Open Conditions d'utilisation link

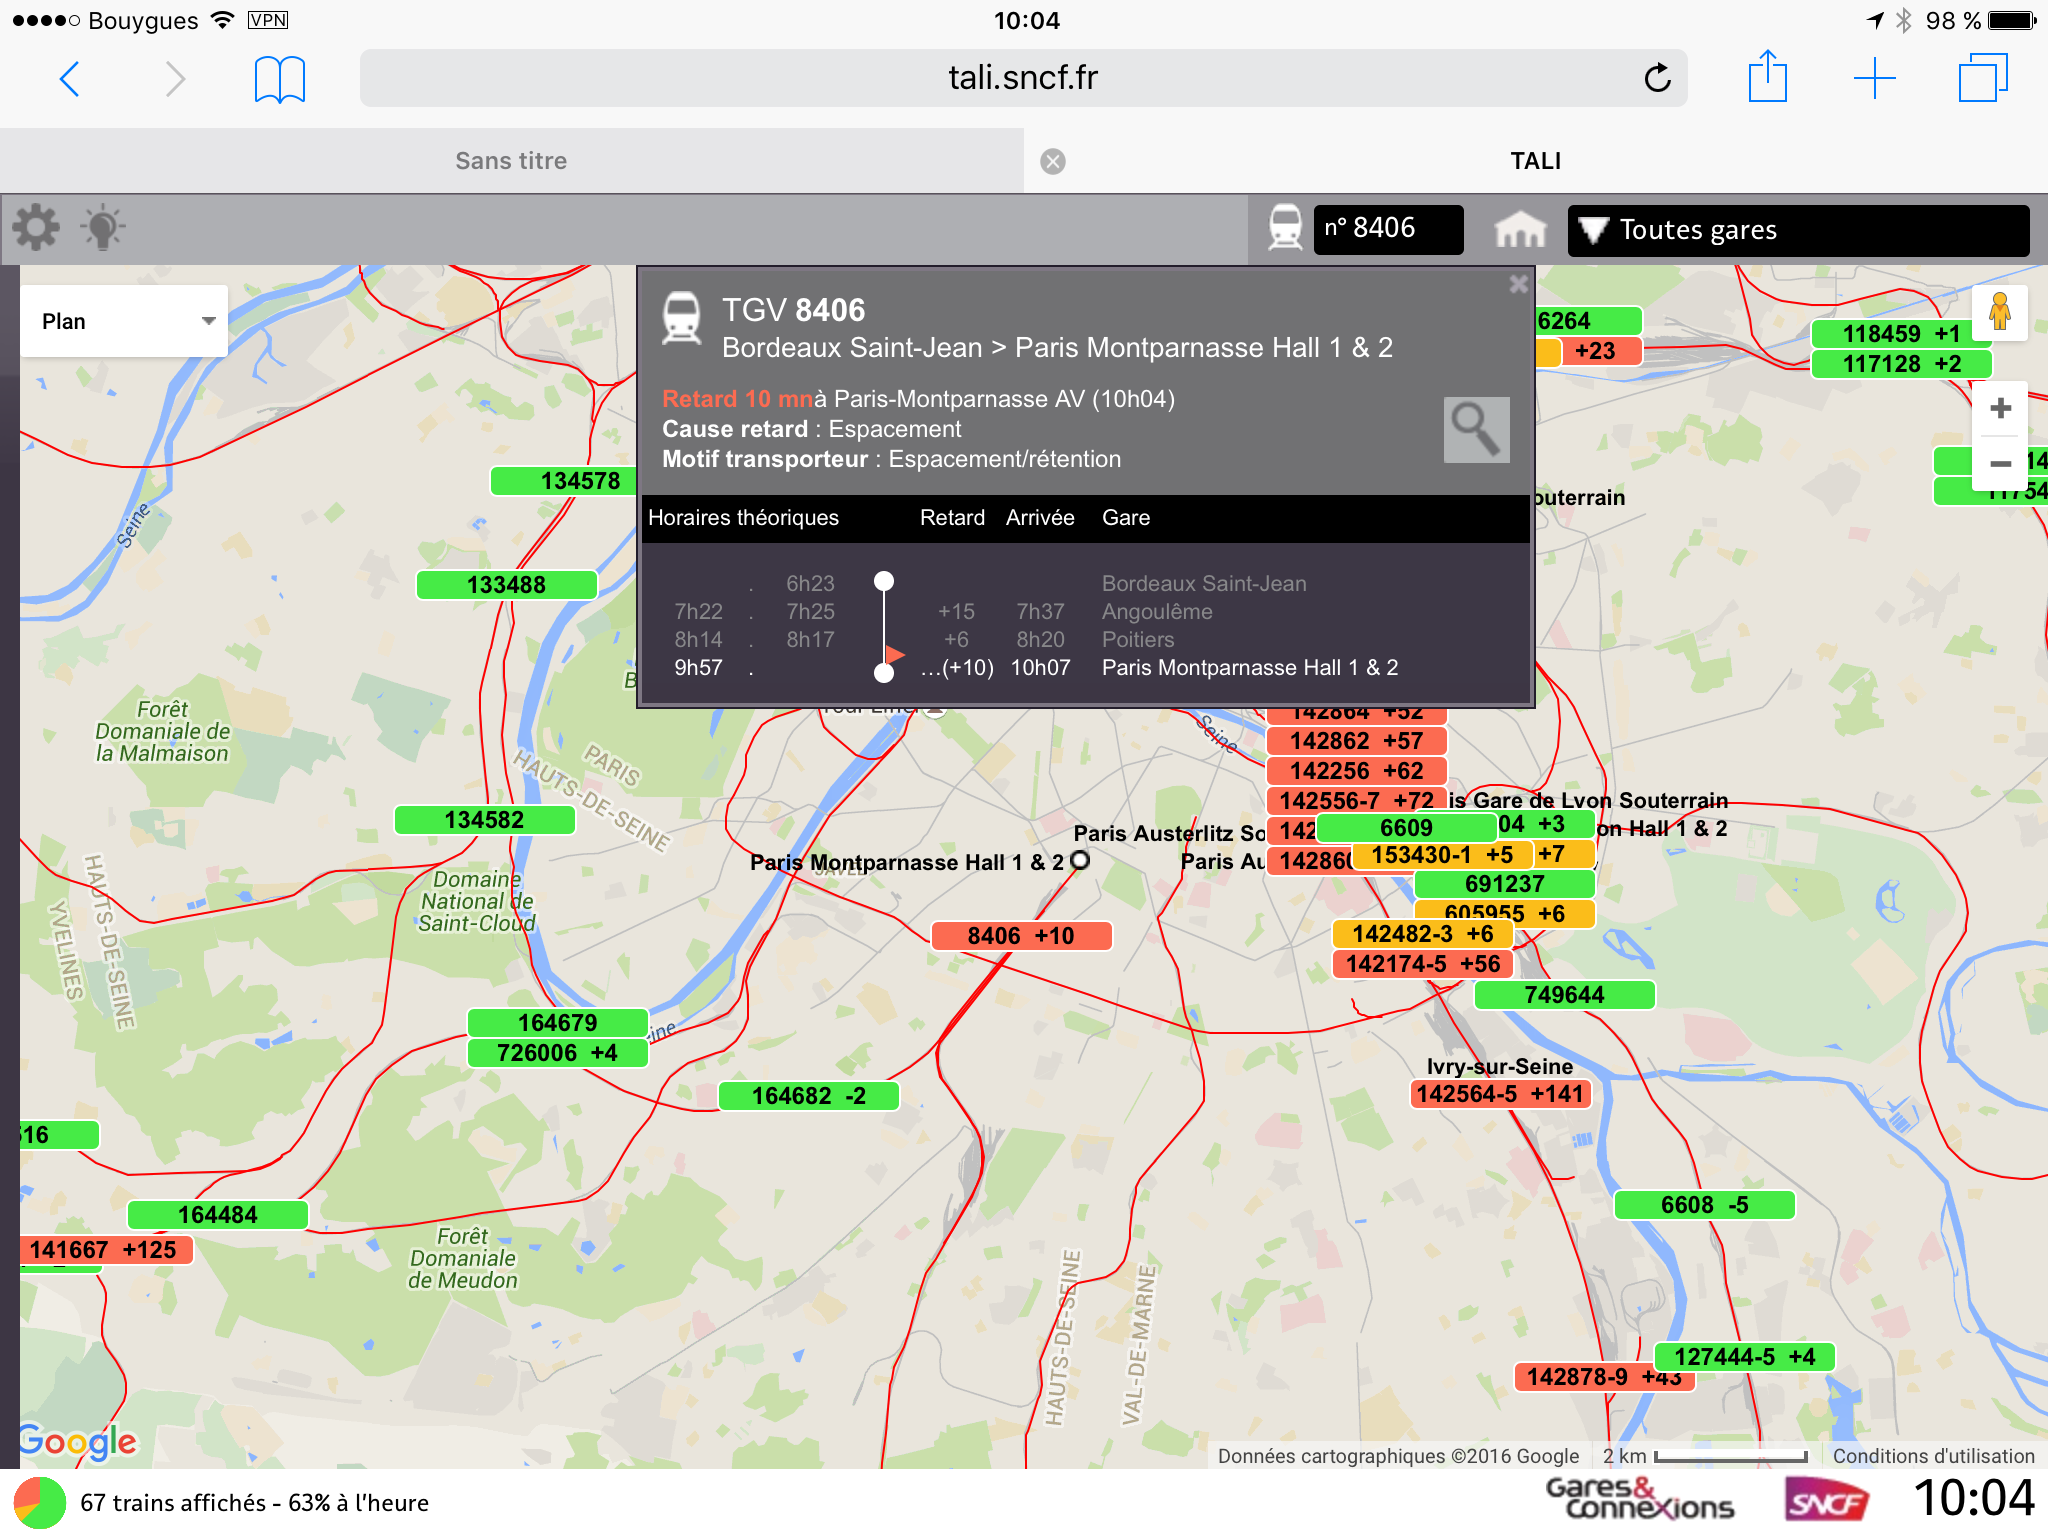(1933, 1456)
